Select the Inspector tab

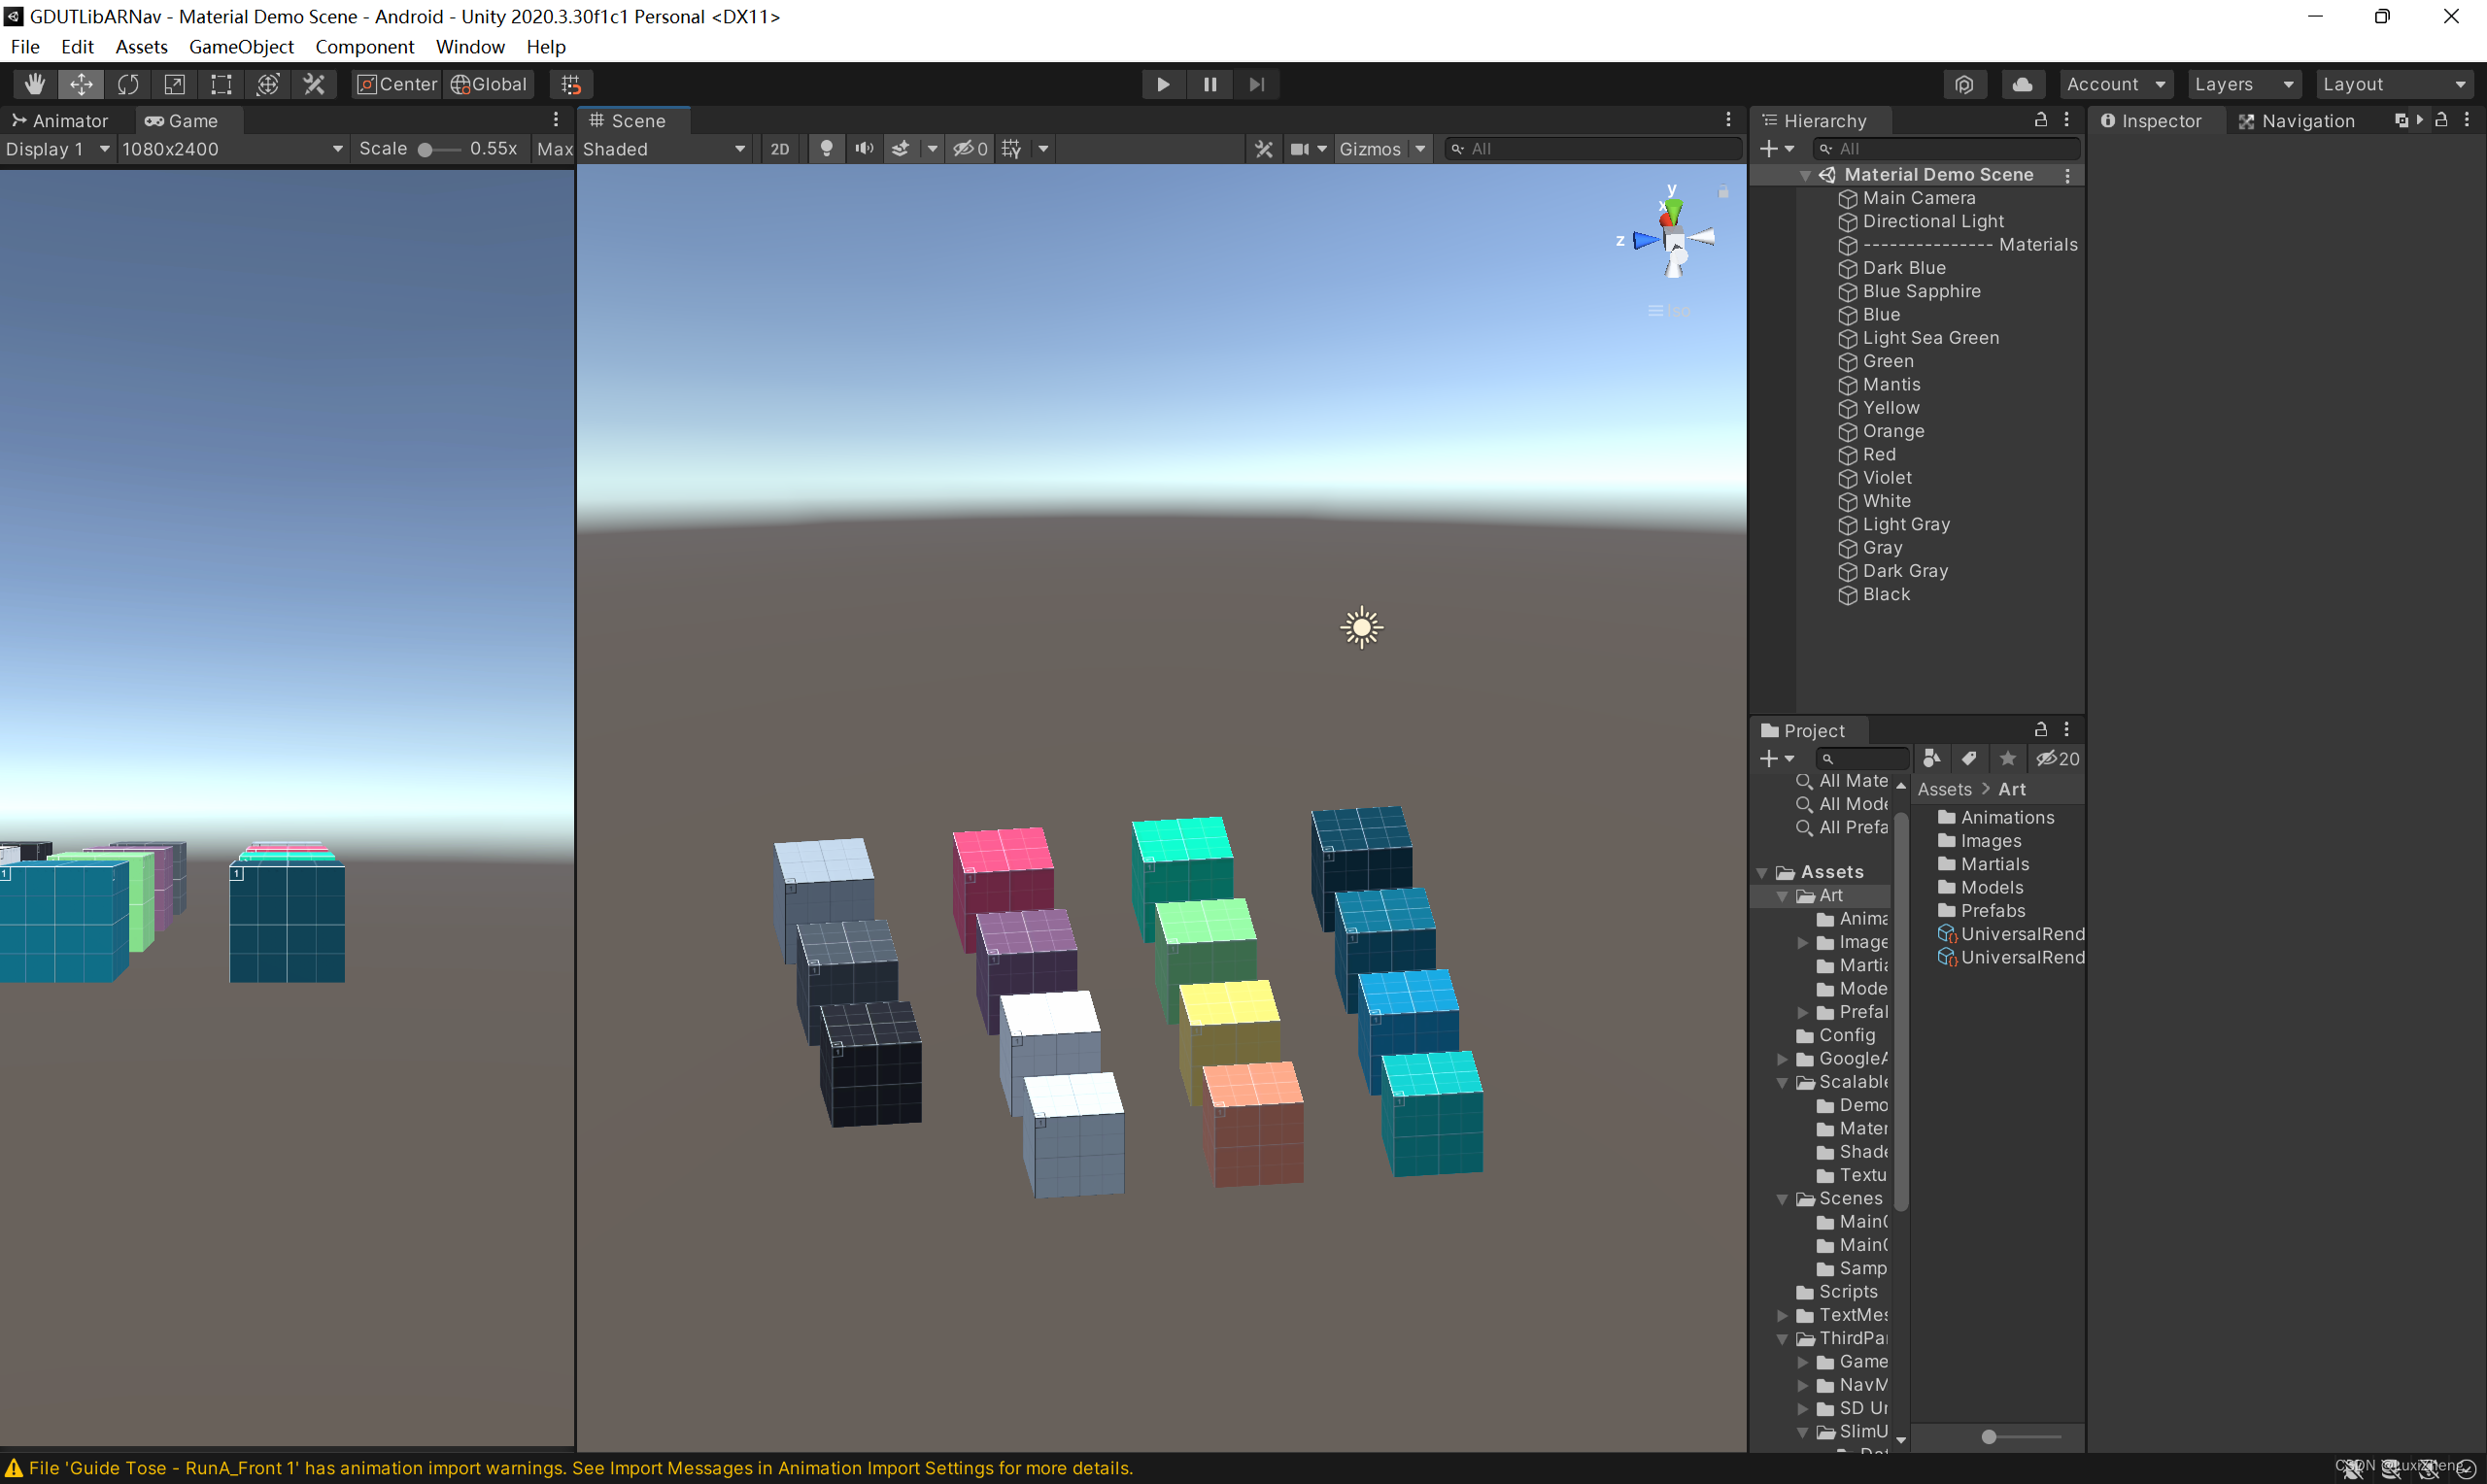click(2151, 120)
